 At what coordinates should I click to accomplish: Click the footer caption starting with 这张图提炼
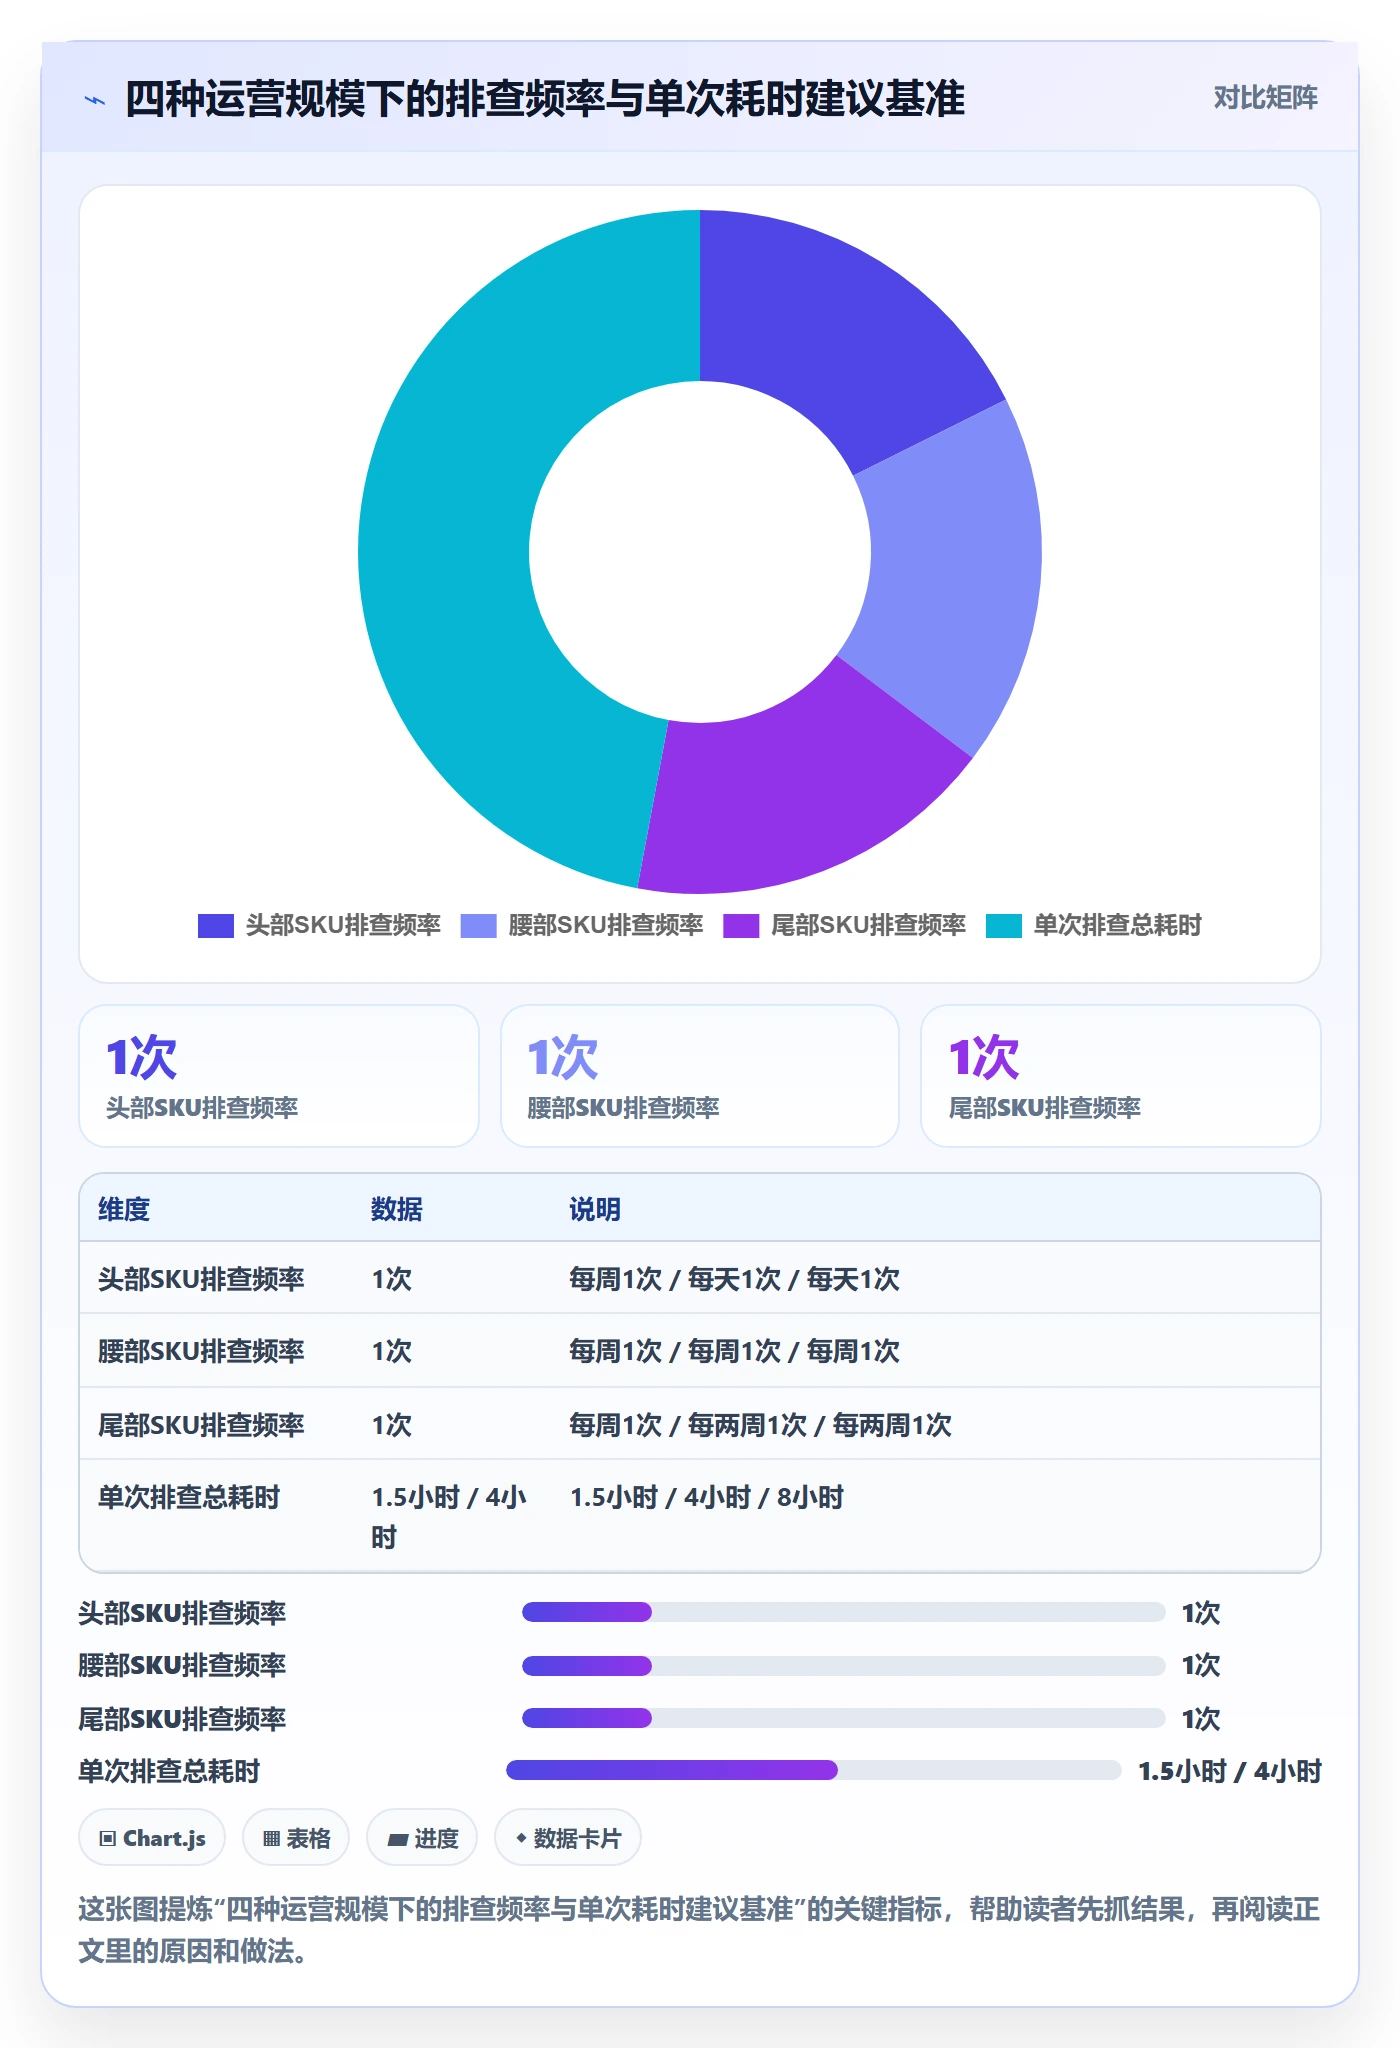699,1930
